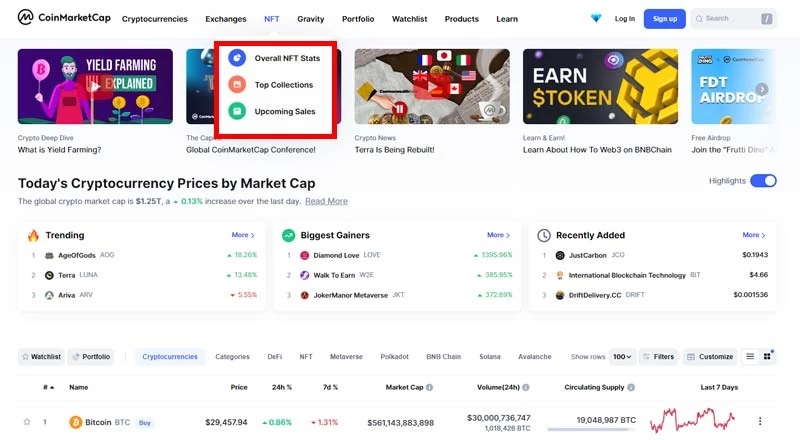Switch to the DeFi tab
This screenshot has width=800, height=440.
click(274, 356)
